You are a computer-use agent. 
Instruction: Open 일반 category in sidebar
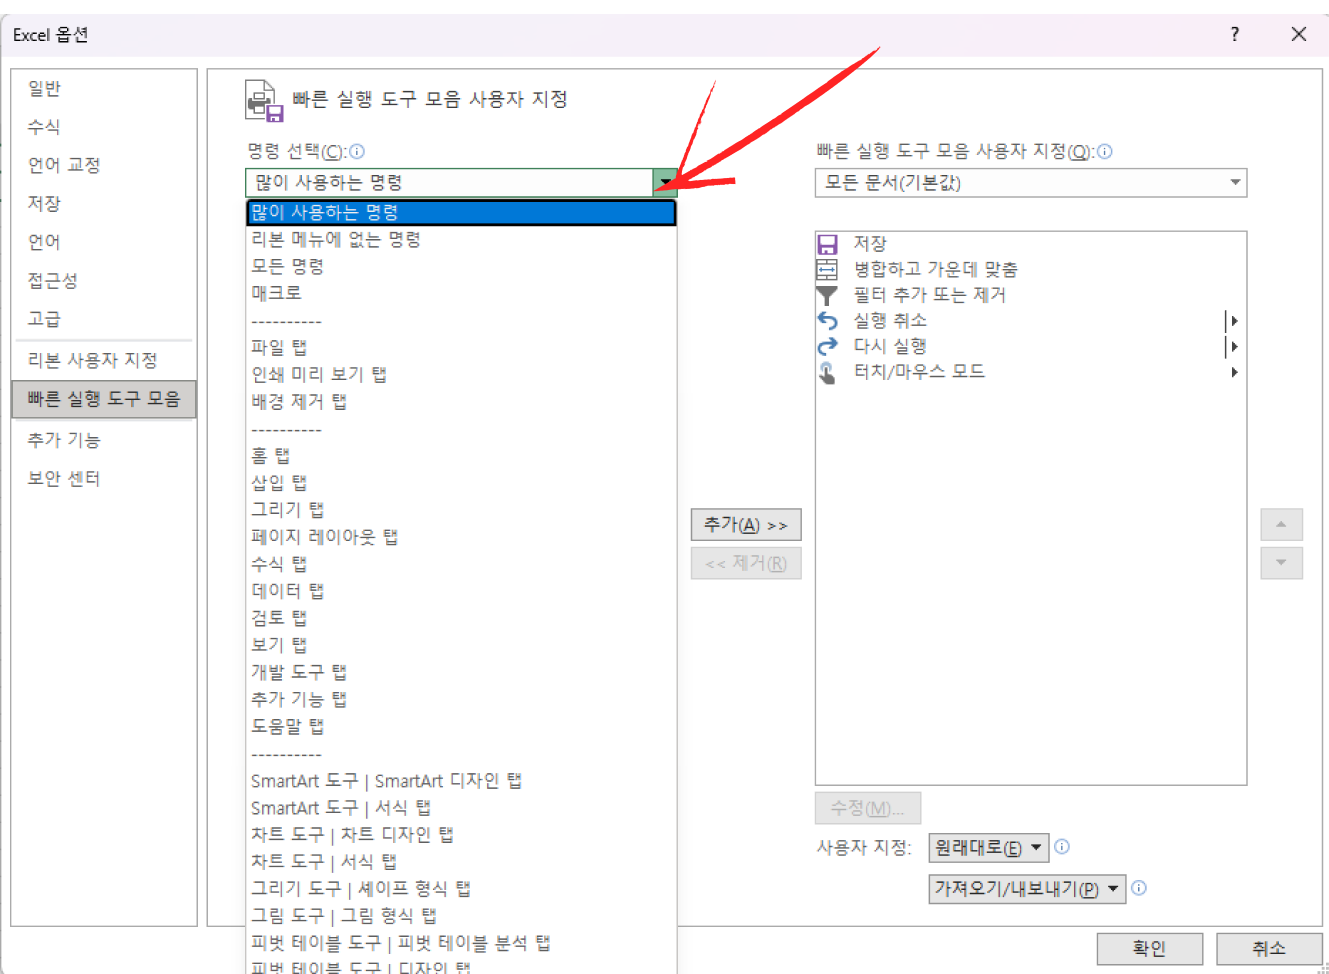tap(104, 89)
